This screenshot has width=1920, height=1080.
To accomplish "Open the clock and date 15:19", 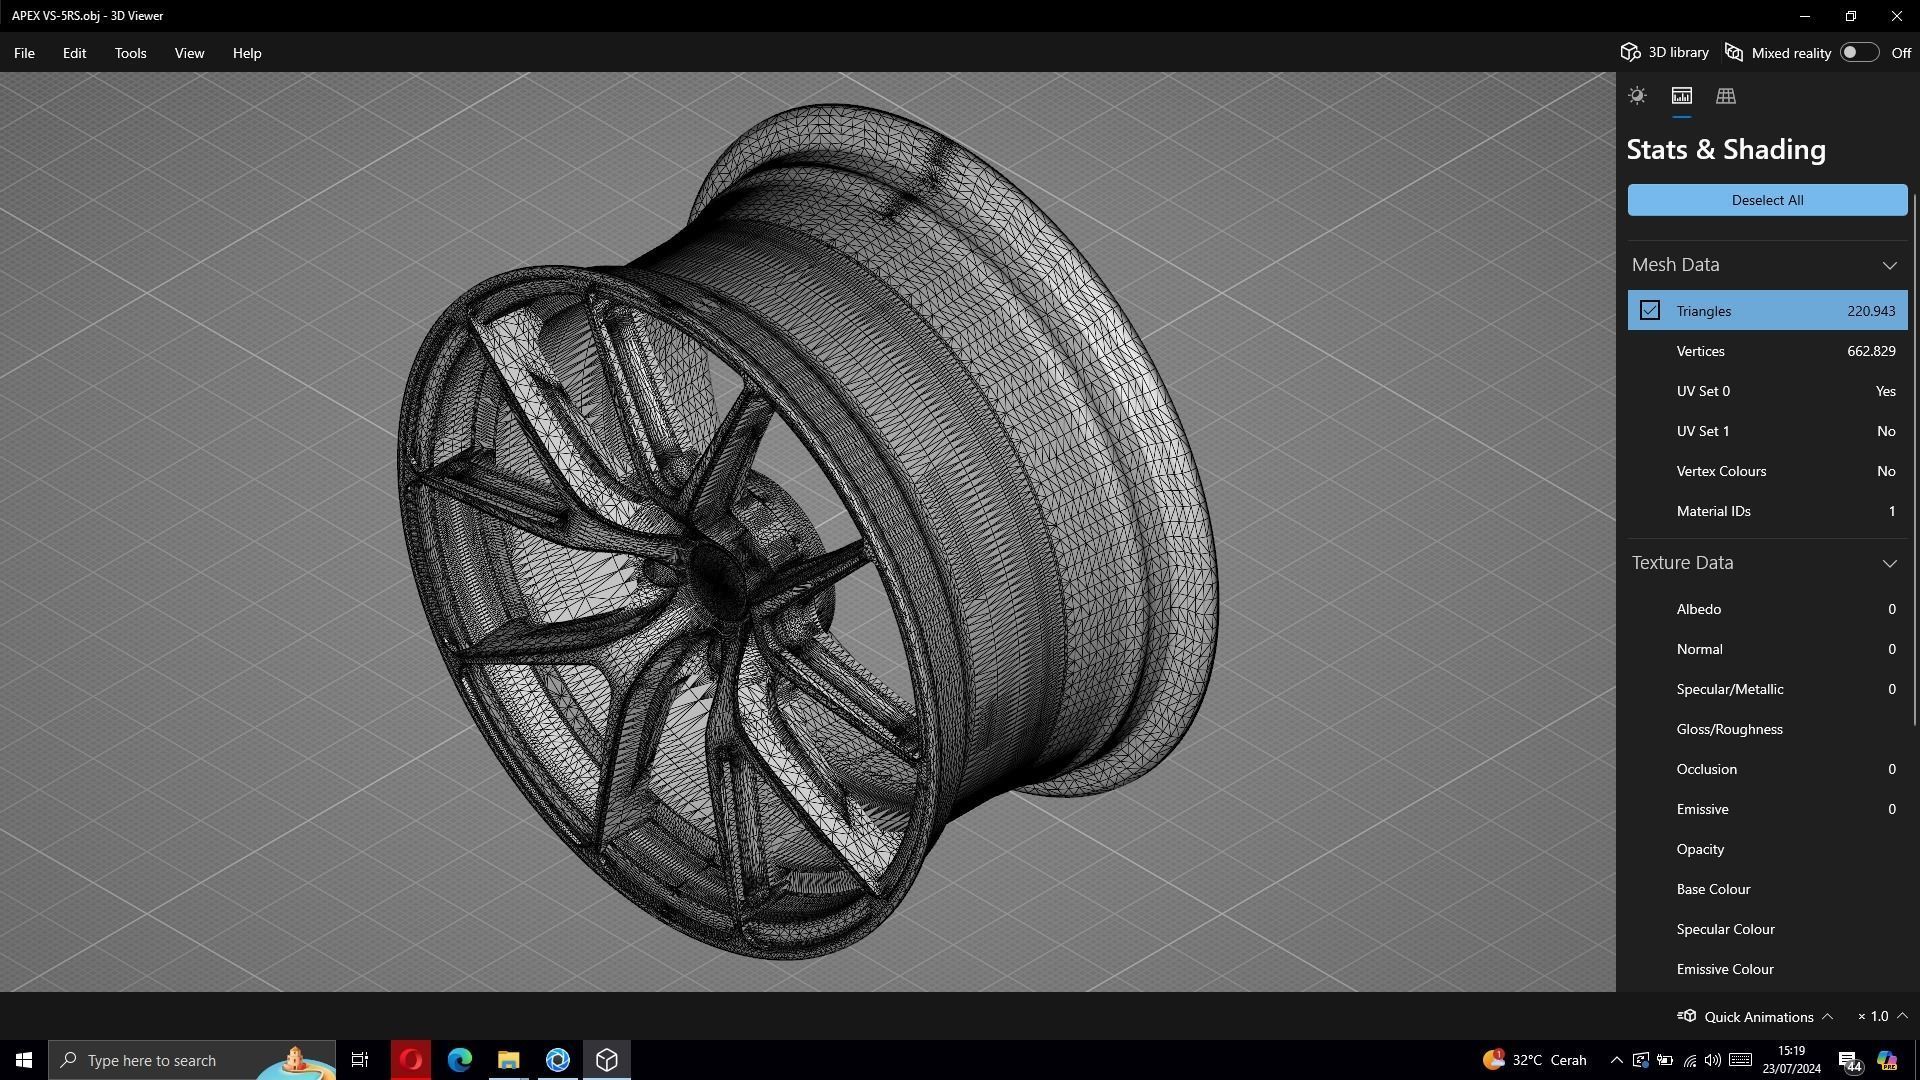I will pos(1792,1060).
